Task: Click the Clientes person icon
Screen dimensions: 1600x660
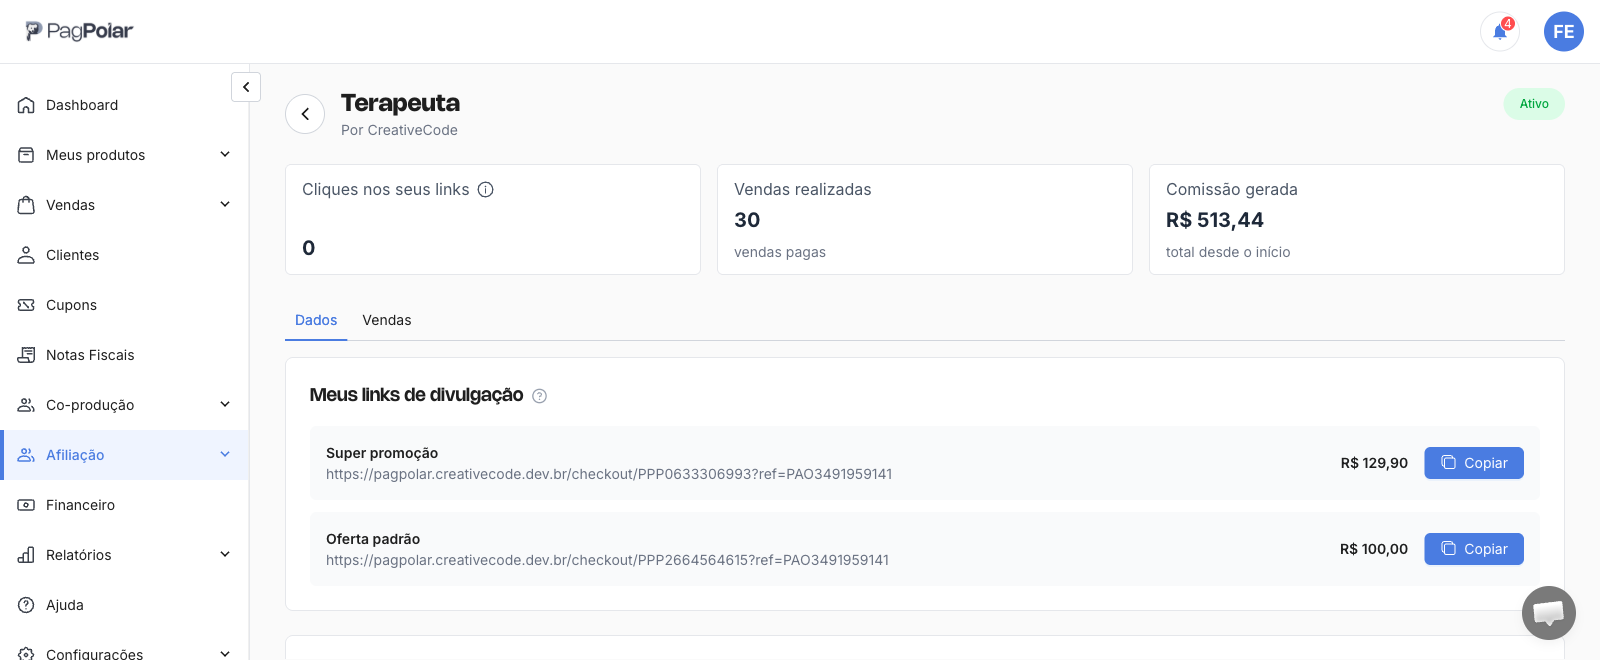Action: 26,255
